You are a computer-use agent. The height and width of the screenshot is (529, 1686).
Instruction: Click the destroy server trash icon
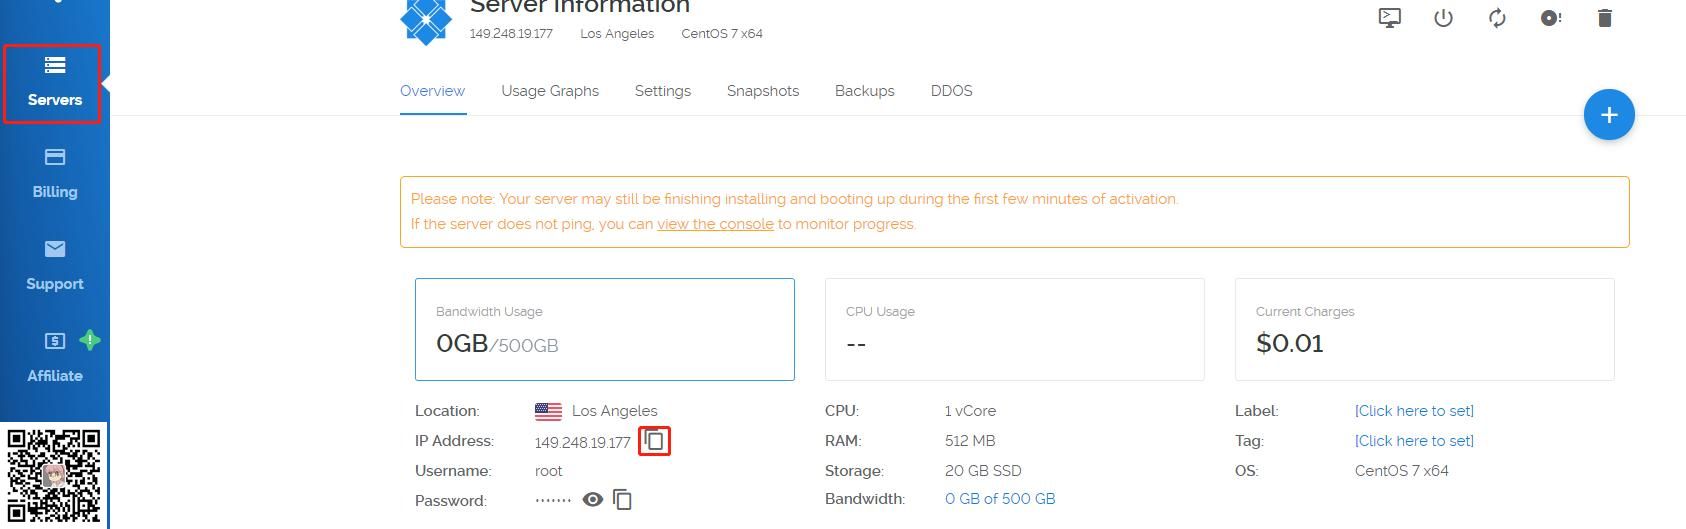(1605, 18)
